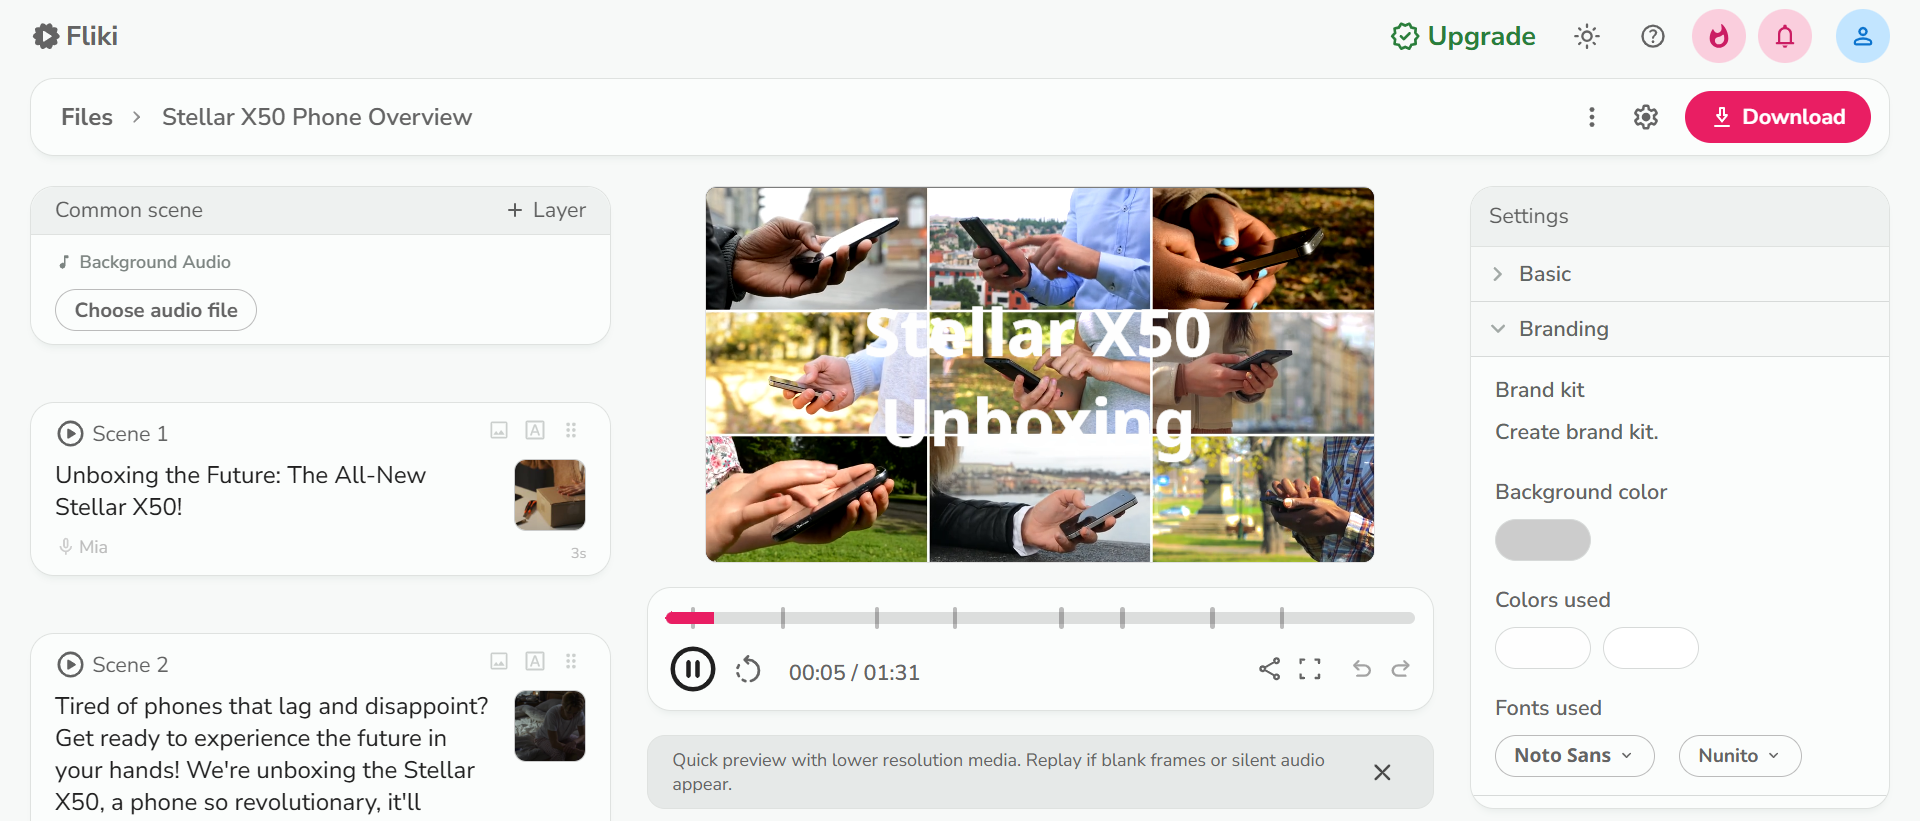Viewport: 1920px width, 821px height.
Task: Click the share icon
Action: (1270, 669)
